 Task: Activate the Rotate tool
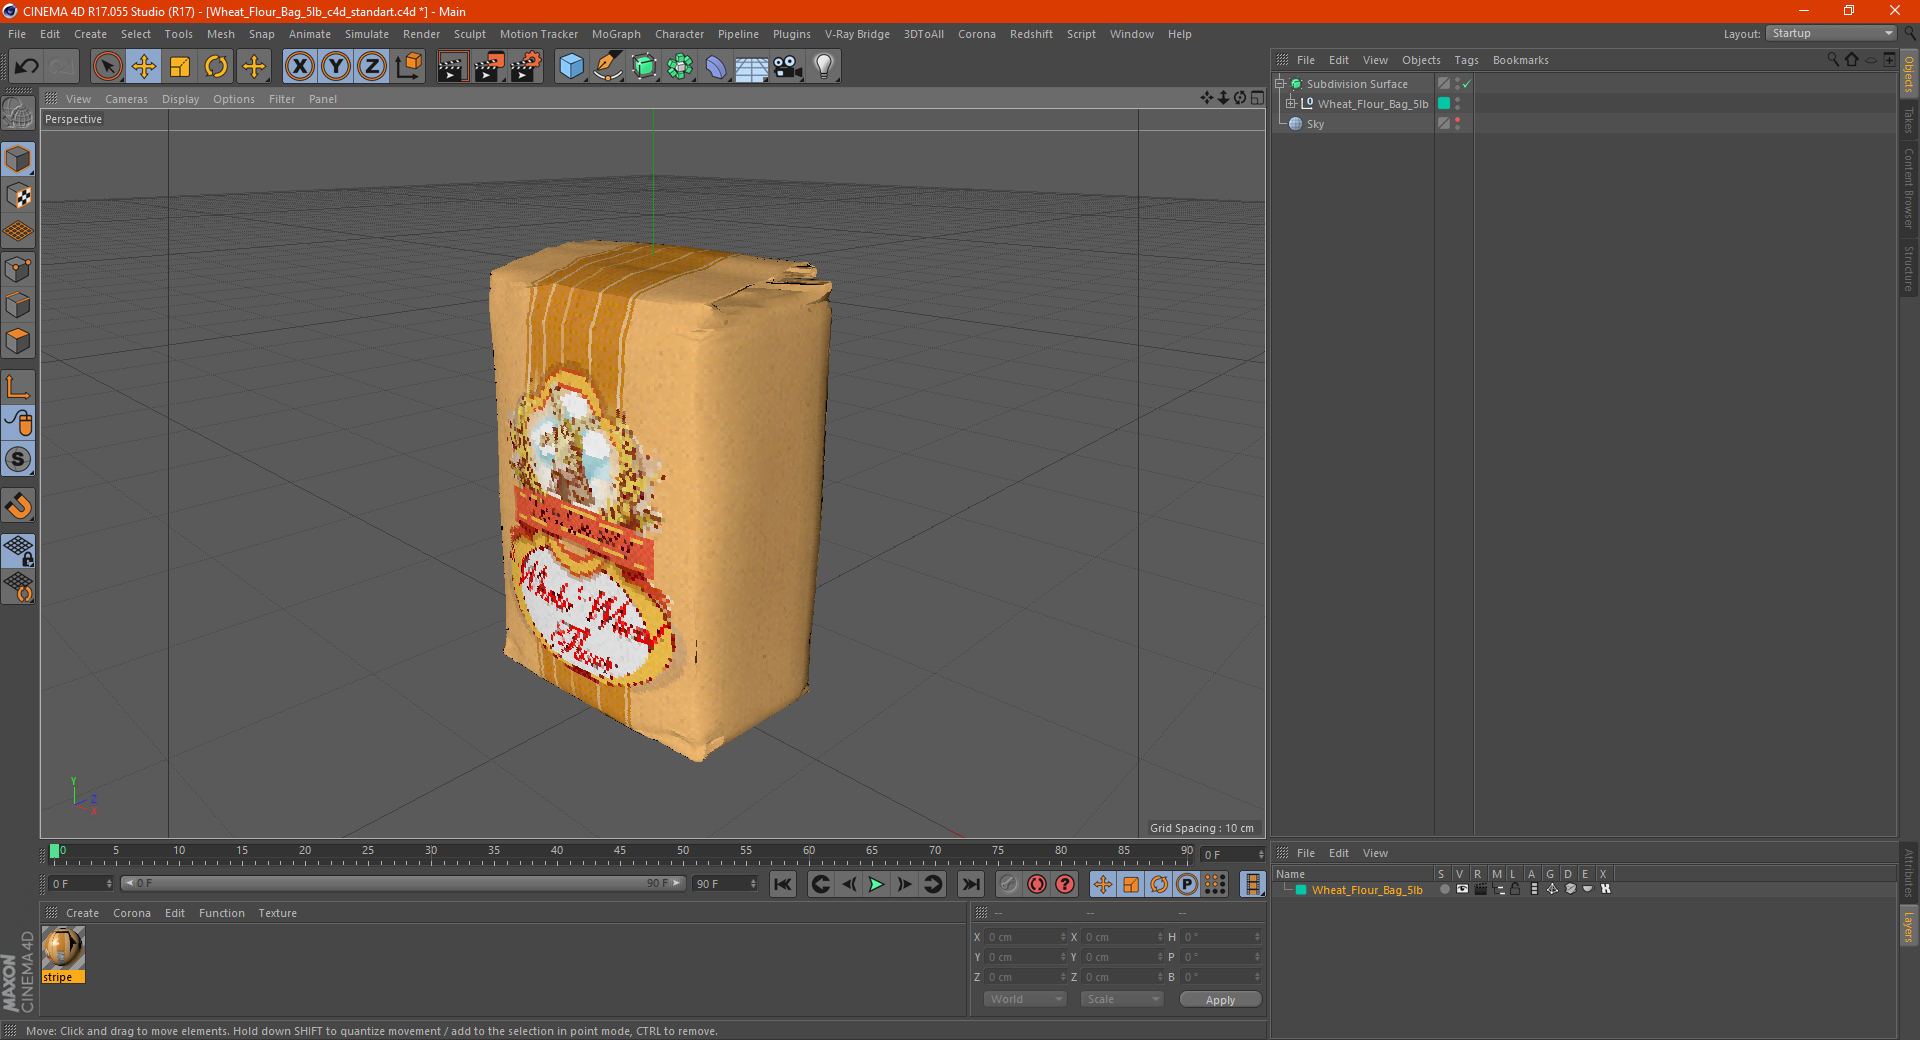coord(216,67)
